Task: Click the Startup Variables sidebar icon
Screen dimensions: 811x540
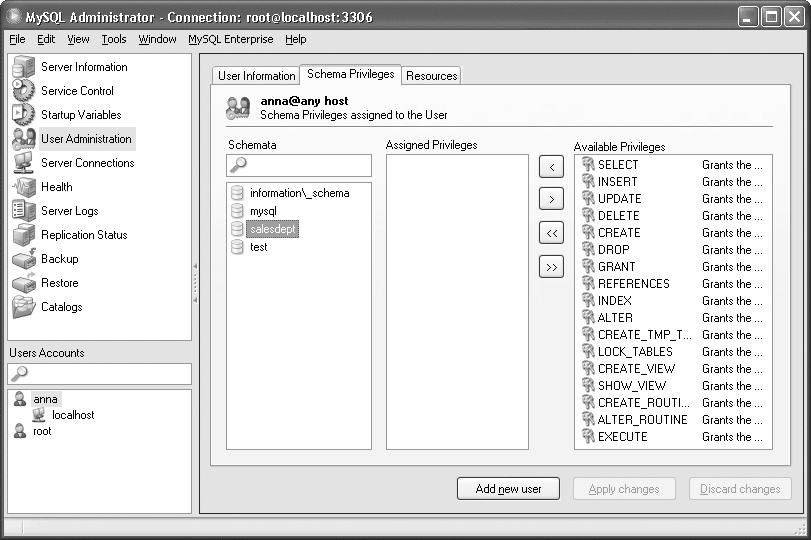Action: 24,115
